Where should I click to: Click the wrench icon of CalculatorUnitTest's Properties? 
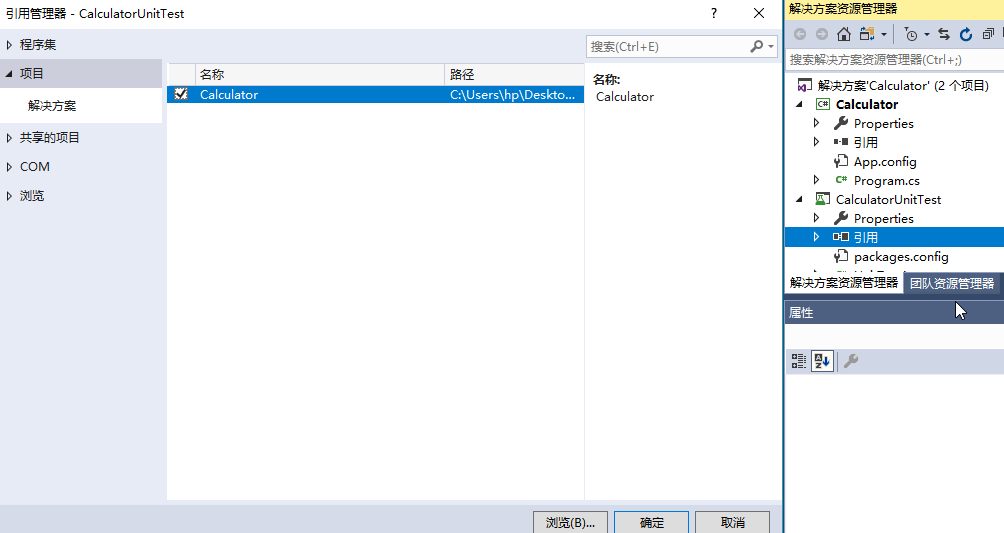pyautogui.click(x=841, y=218)
